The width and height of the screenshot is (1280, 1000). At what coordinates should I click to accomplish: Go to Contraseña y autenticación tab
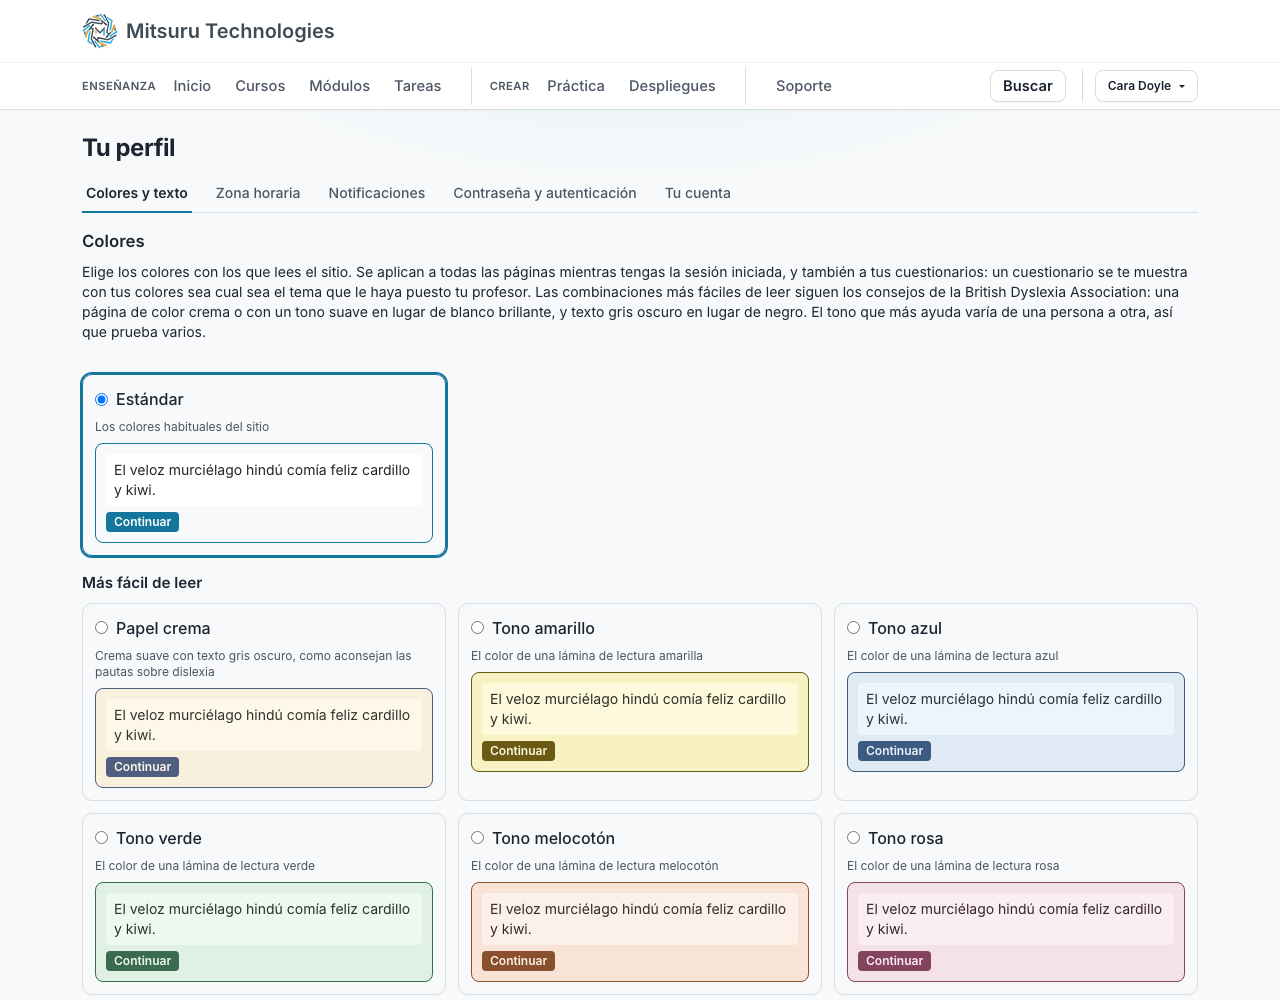point(545,193)
